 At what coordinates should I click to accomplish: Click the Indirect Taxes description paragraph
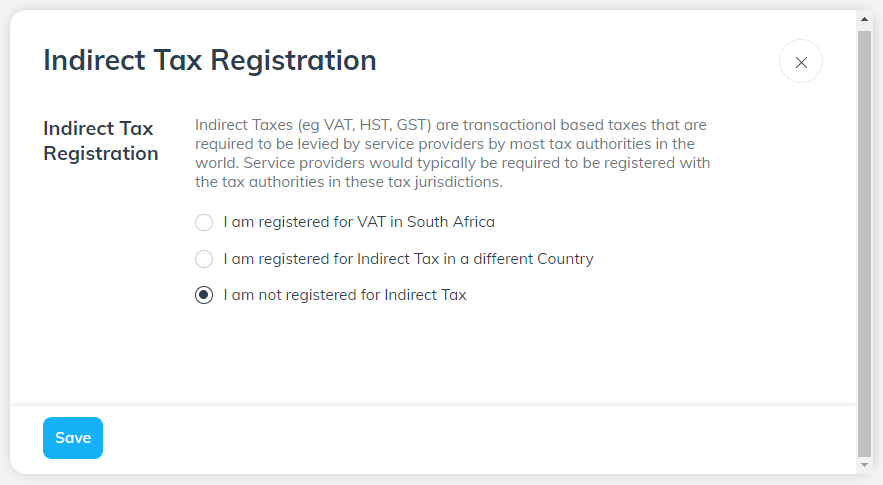pyautogui.click(x=453, y=153)
